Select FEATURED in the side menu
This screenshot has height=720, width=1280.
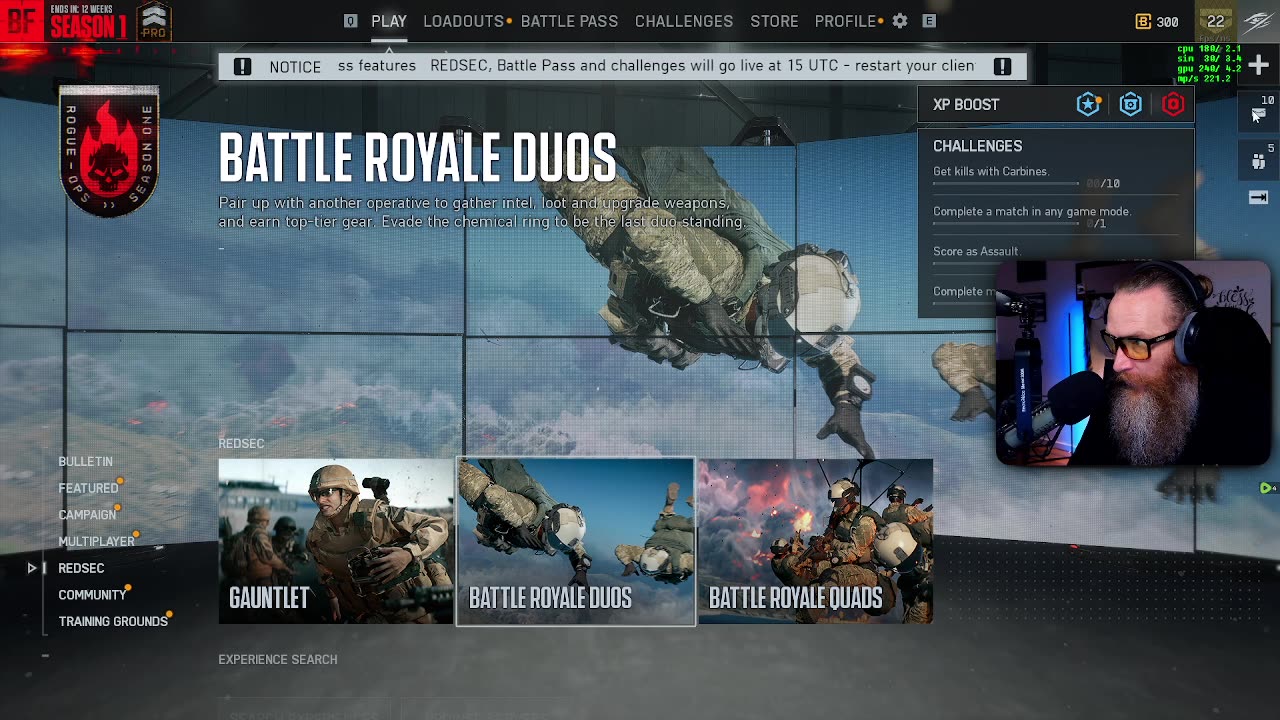(88, 488)
